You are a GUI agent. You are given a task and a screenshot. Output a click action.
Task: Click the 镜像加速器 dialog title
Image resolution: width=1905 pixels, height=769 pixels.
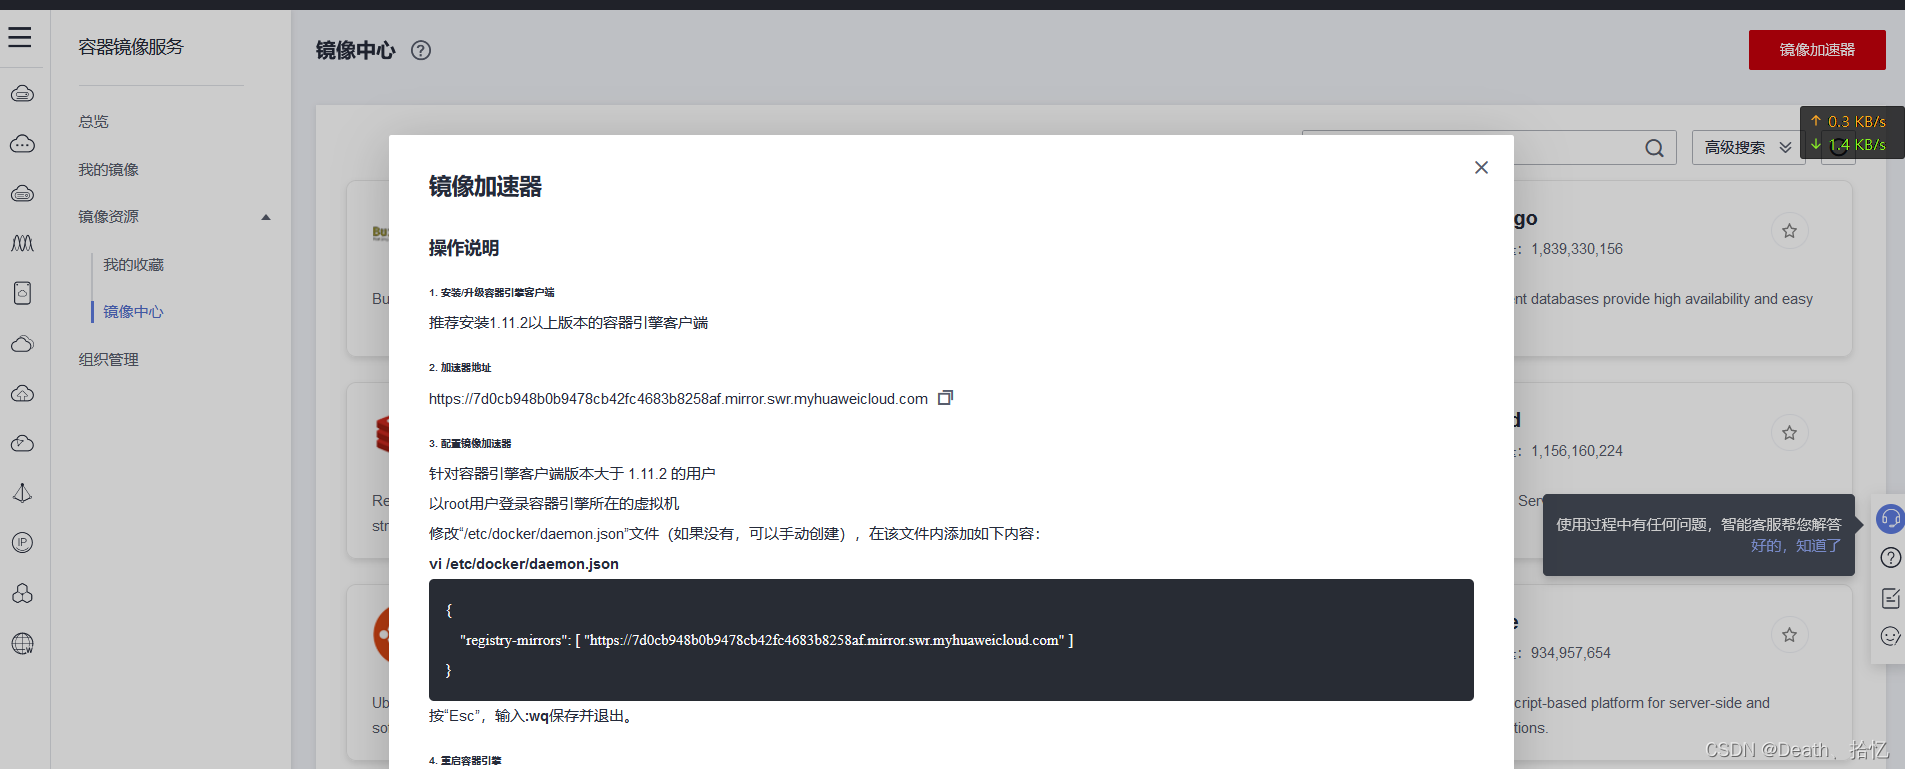pyautogui.click(x=485, y=187)
